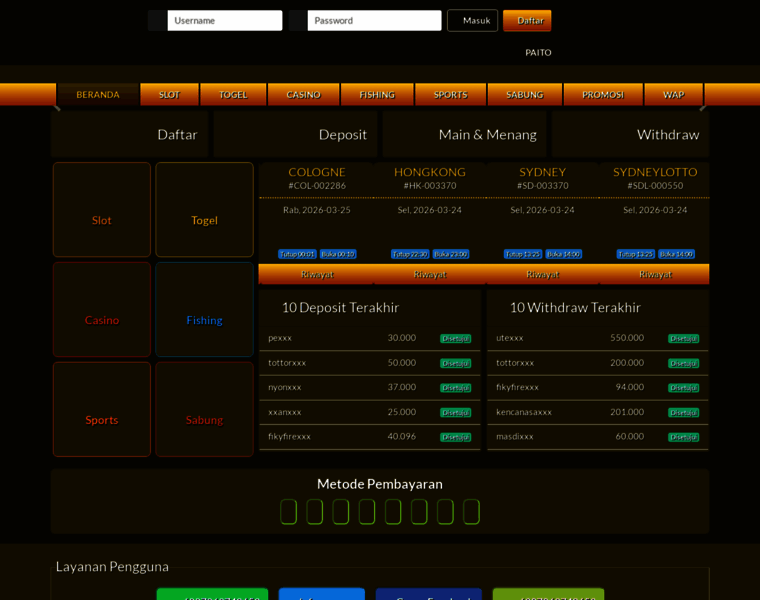View Riwayat for the COLOGNE market
The image size is (760, 600).
[x=316, y=274]
